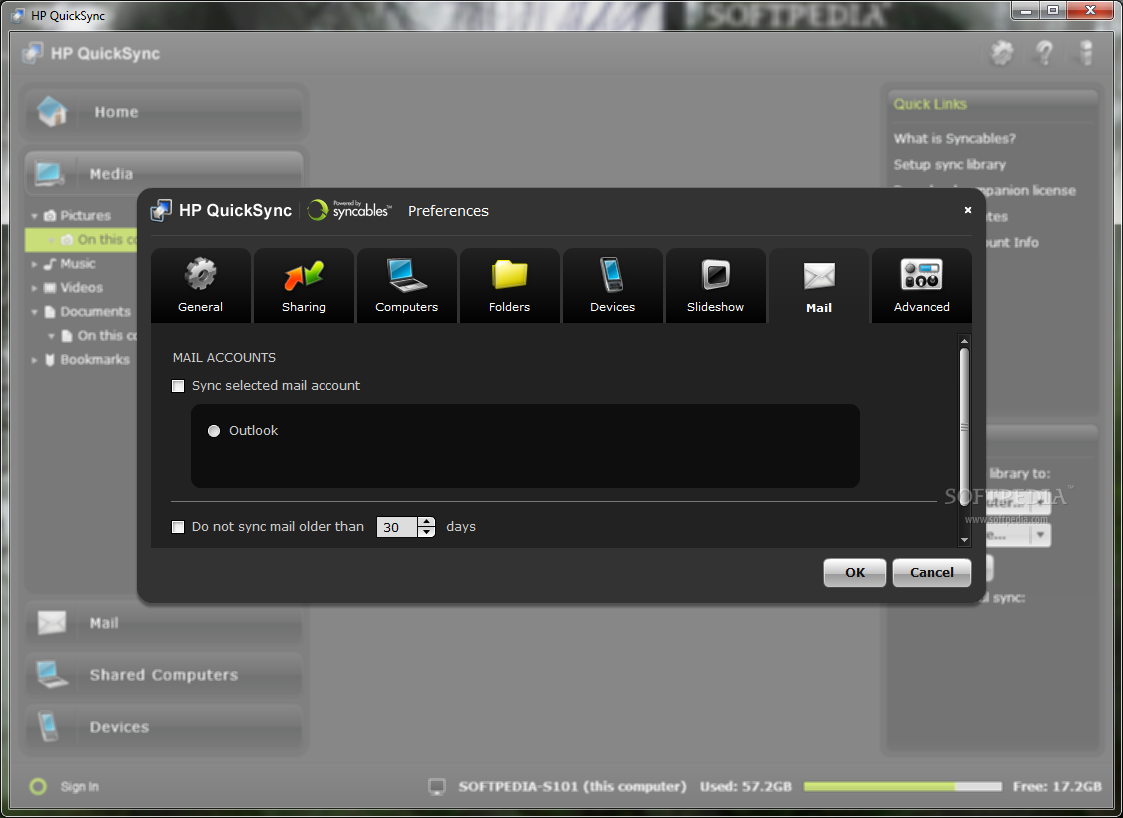This screenshot has width=1123, height=818.
Task: Open the Computers preferences tab
Action: [x=406, y=286]
